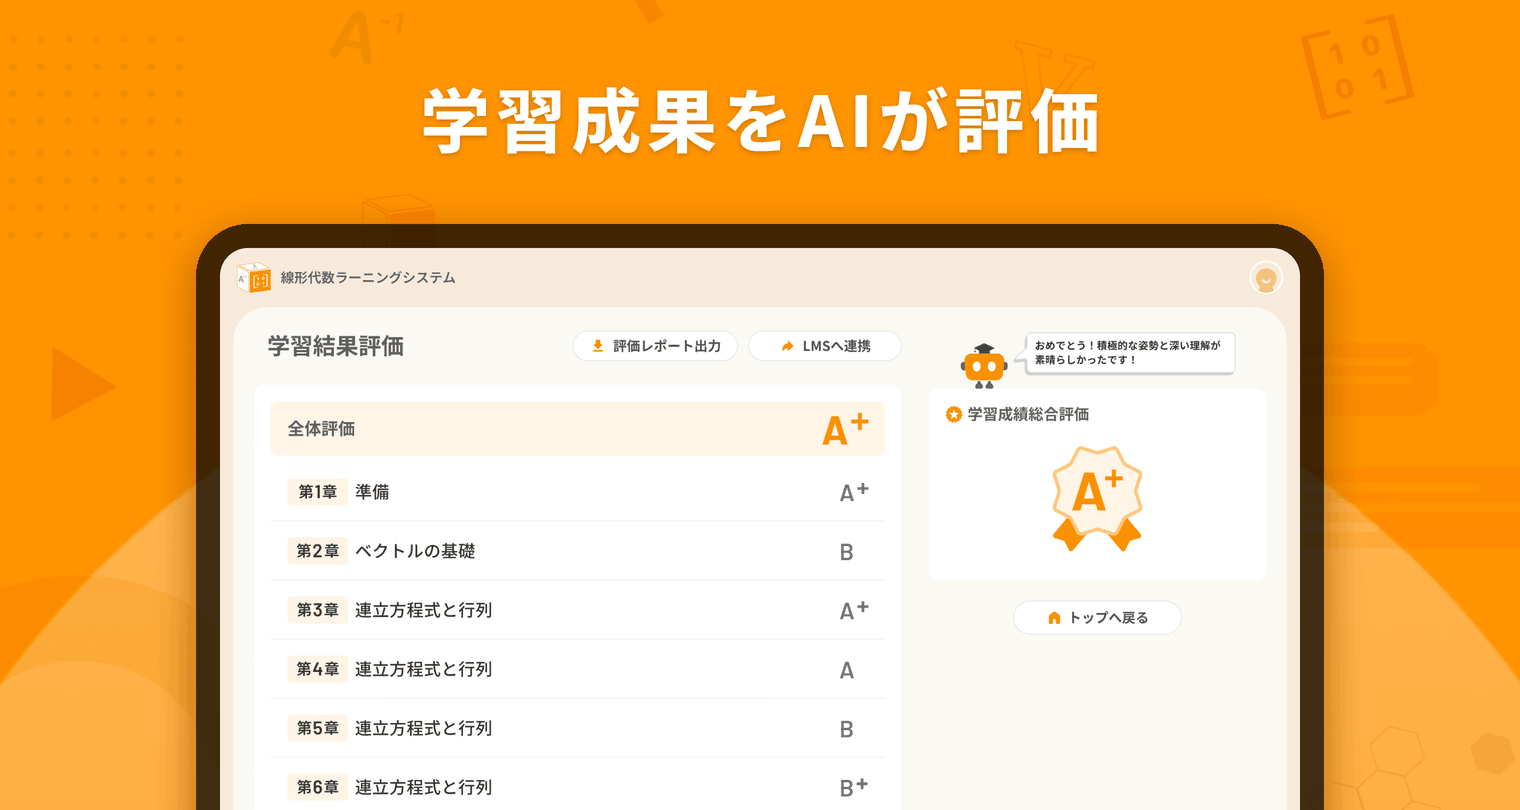Open the 第5章 連立方程式と行列 row
The height and width of the screenshot is (810, 1520).
[x=577, y=728]
